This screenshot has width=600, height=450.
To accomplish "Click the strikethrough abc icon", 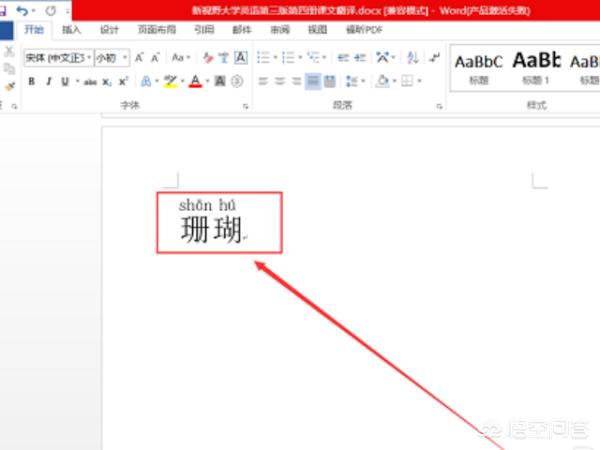I will (90, 81).
